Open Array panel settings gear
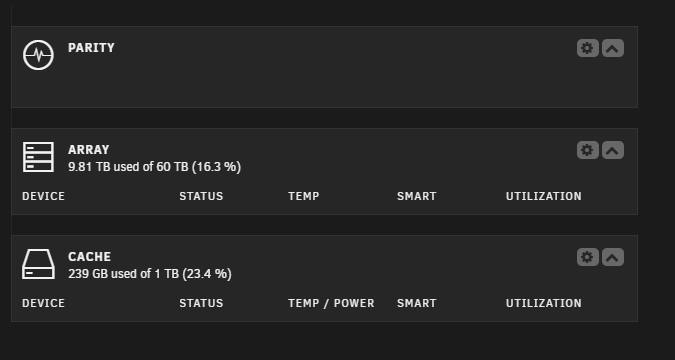 588,150
